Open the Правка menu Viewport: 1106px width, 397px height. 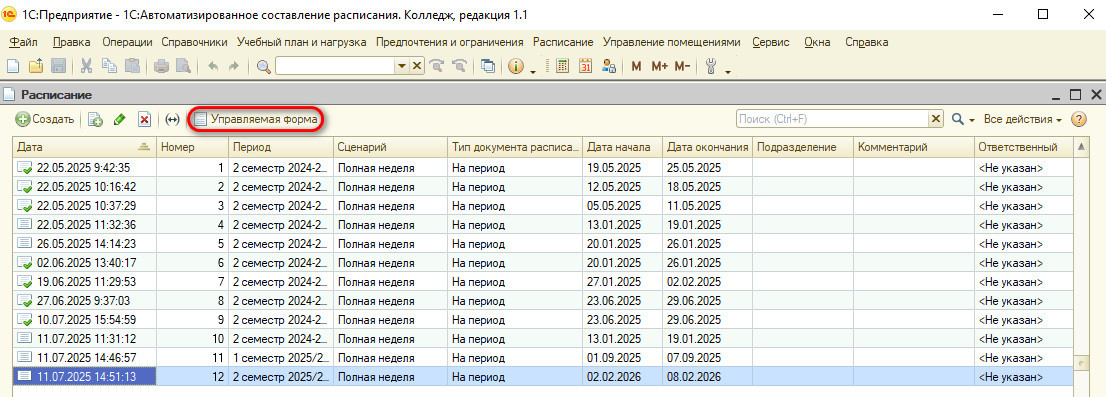coord(72,42)
